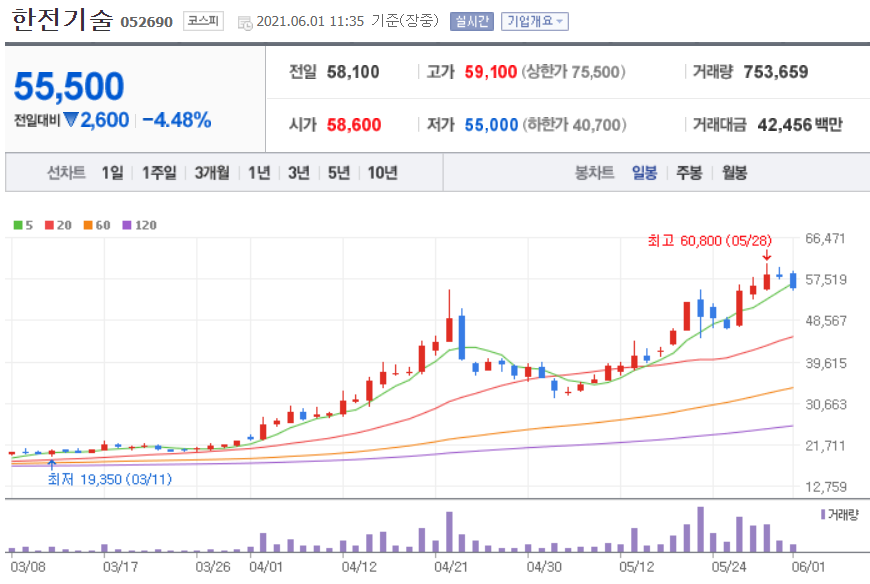Image resolution: width=870 pixels, height=584 pixels.
Task: Click the 한전기술 stock name title
Action: click(62, 20)
